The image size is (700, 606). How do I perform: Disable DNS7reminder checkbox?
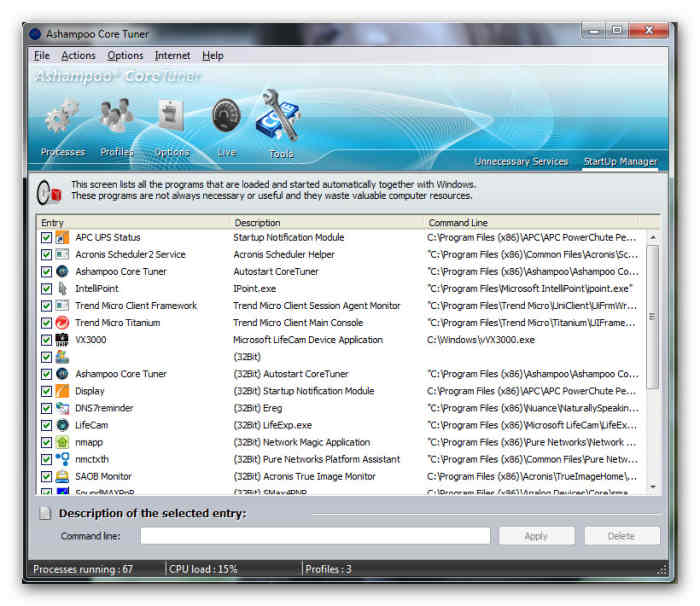coord(46,408)
